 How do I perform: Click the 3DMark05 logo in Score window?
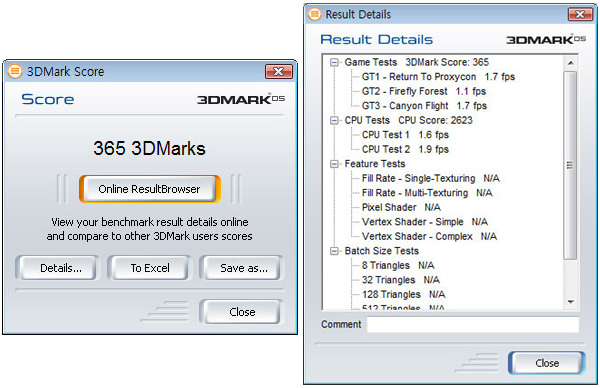pos(241,99)
